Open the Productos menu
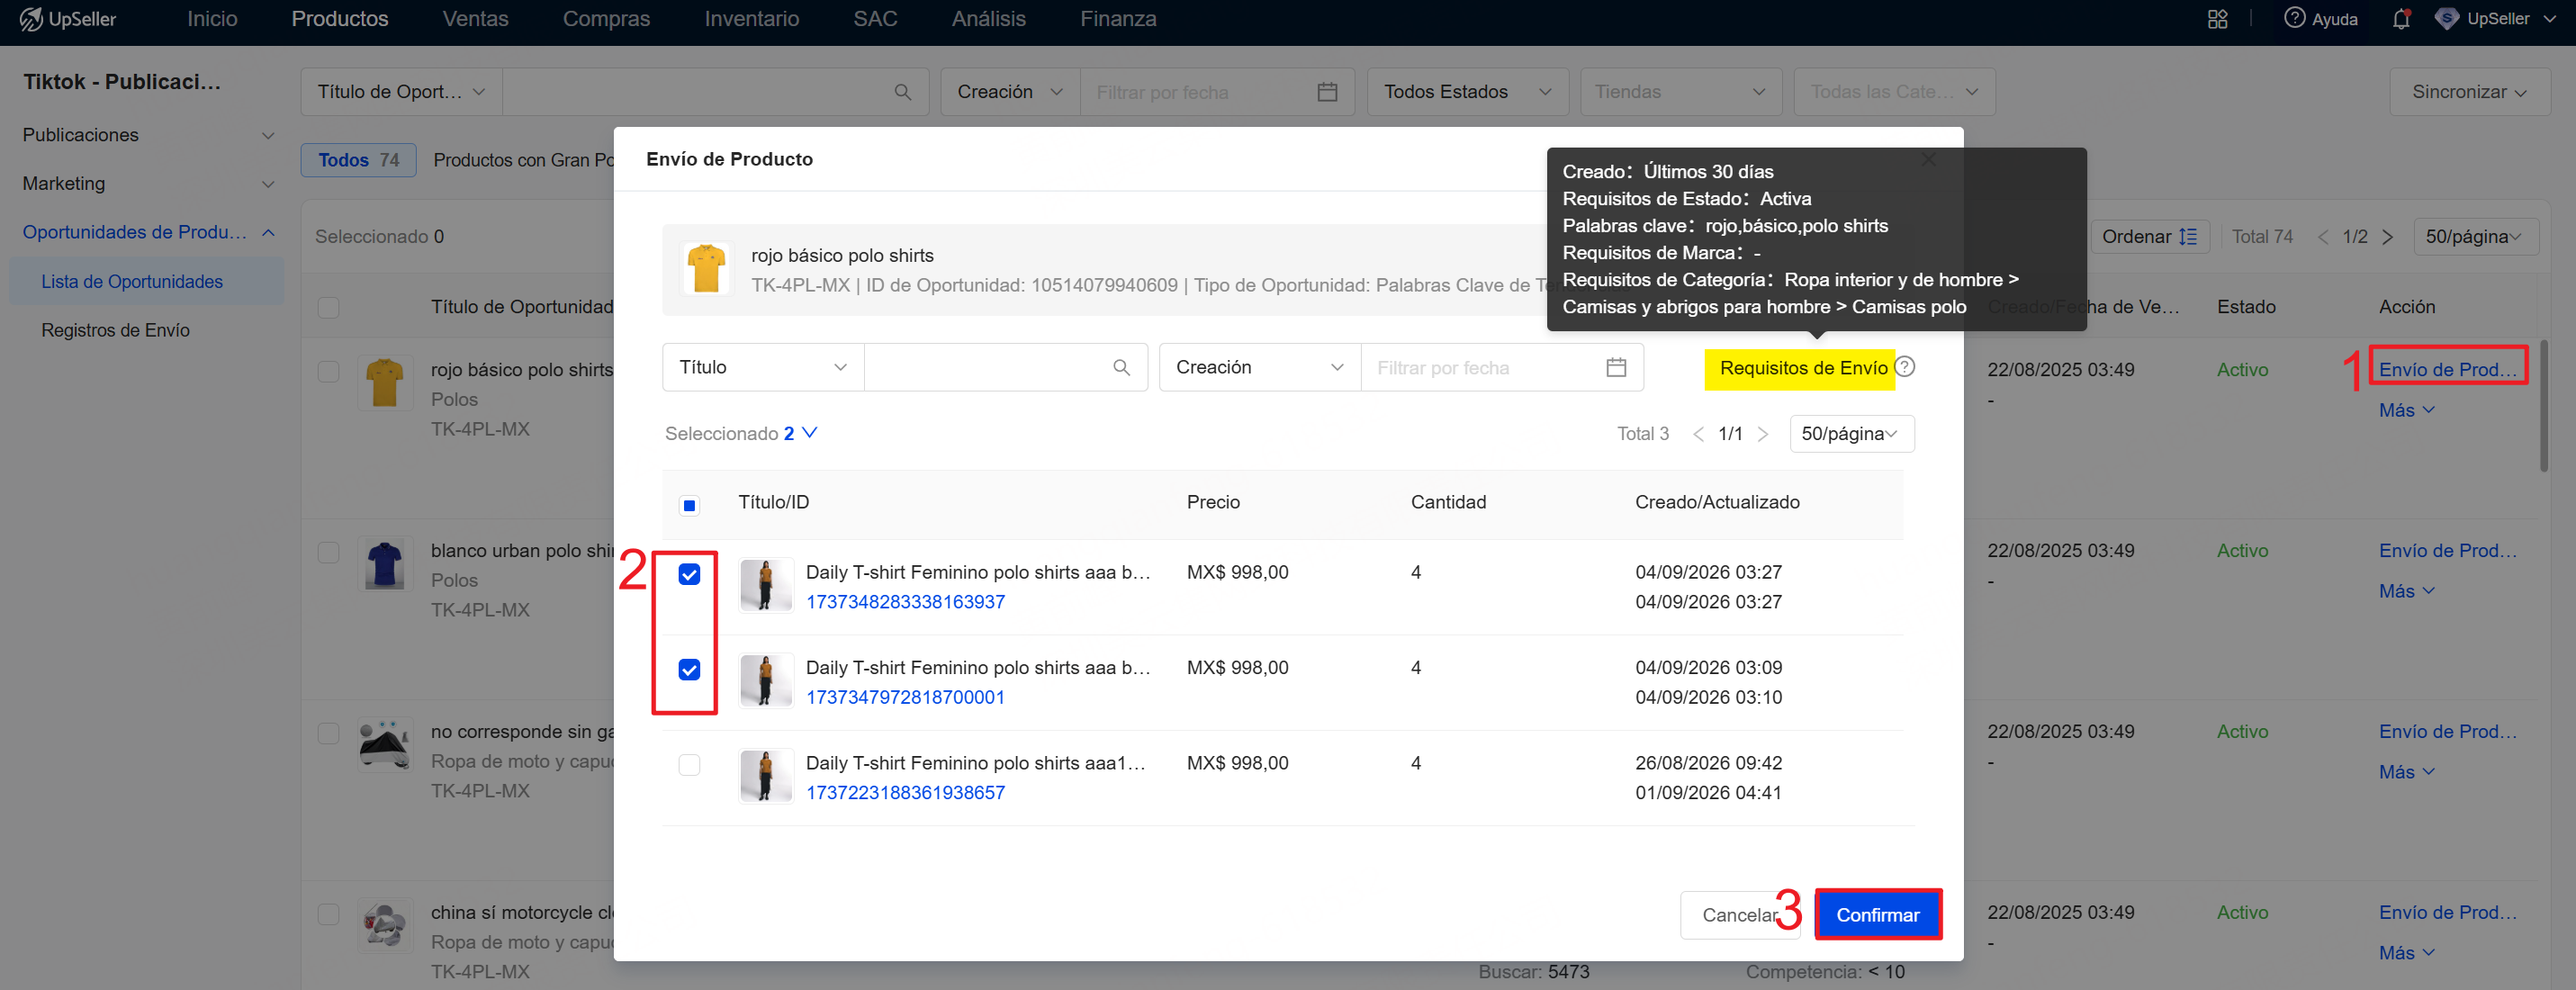This screenshot has height=990, width=2576. [x=340, y=19]
